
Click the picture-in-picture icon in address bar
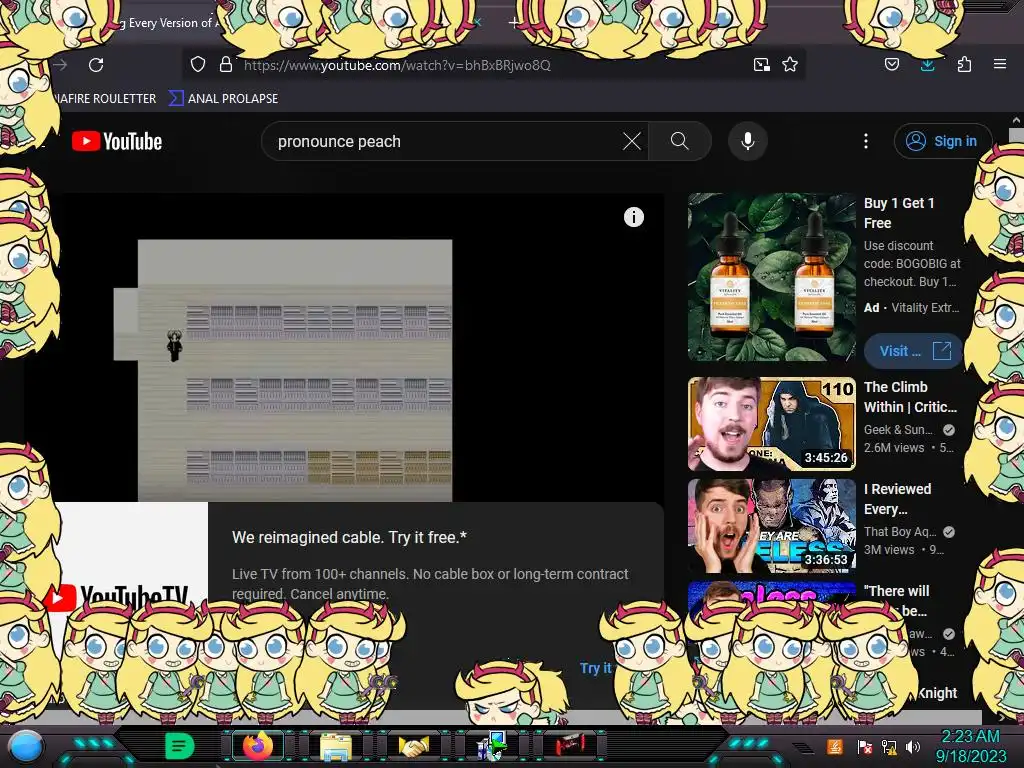tap(761, 65)
